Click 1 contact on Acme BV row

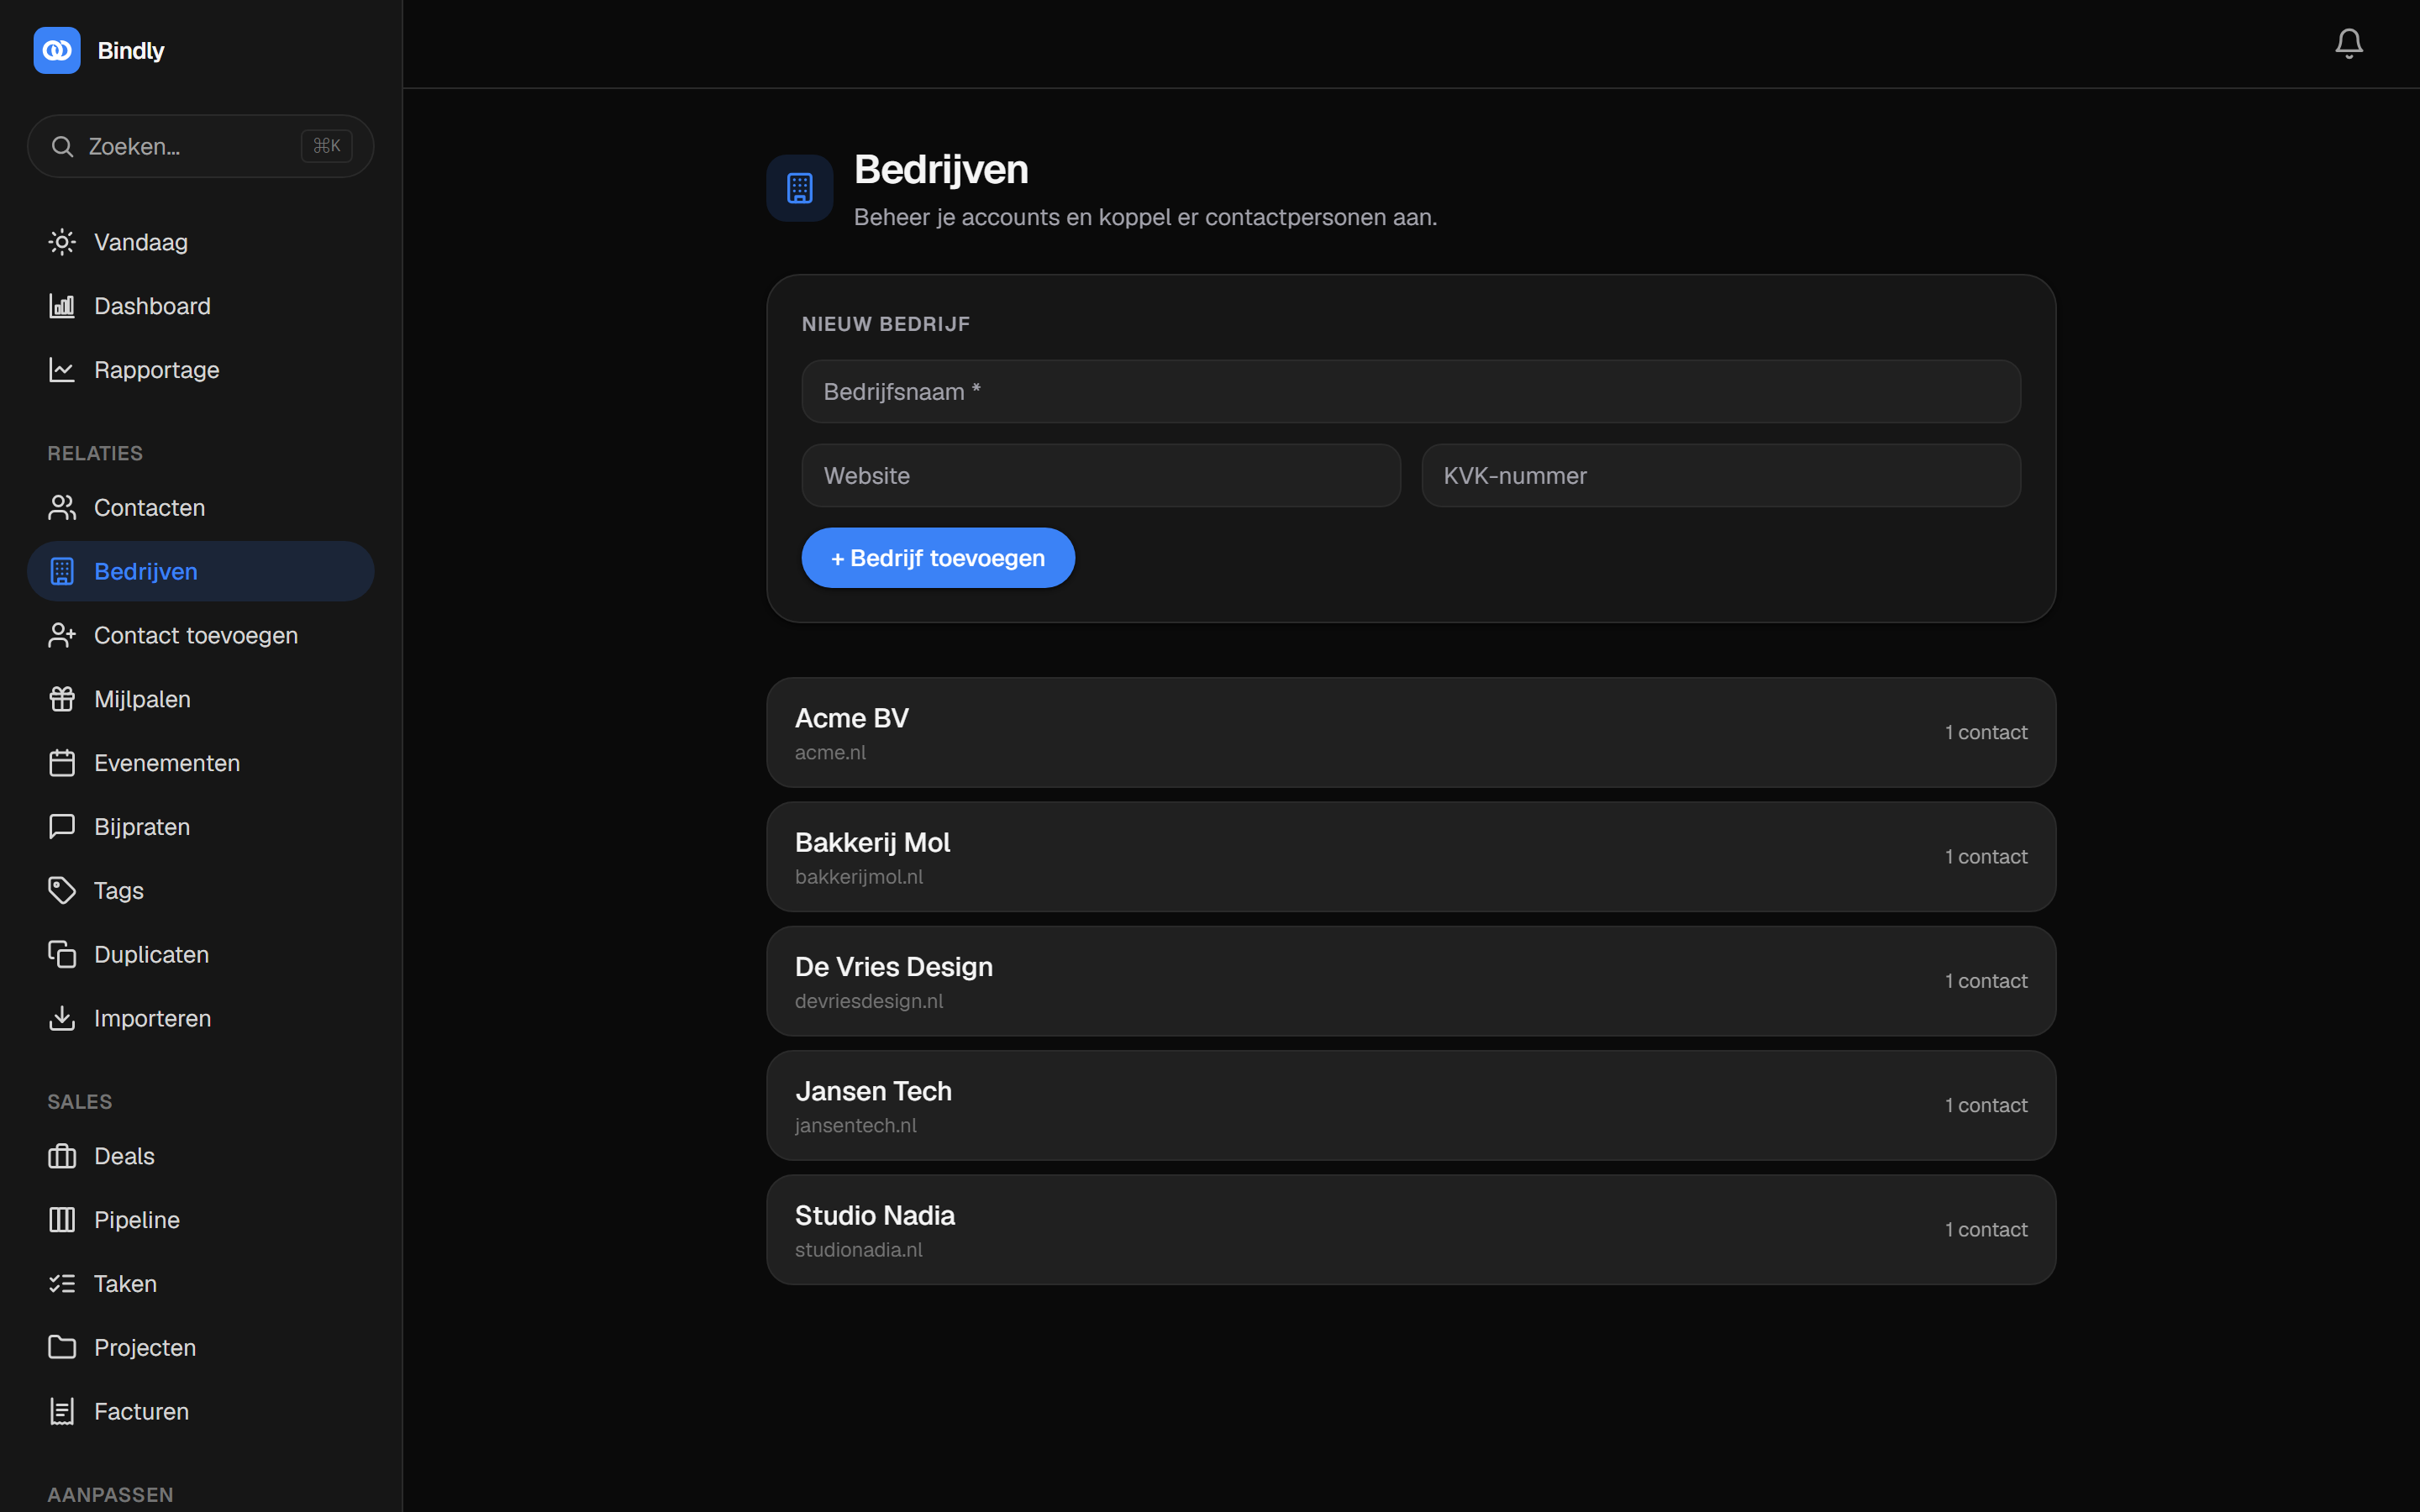coord(1986,732)
